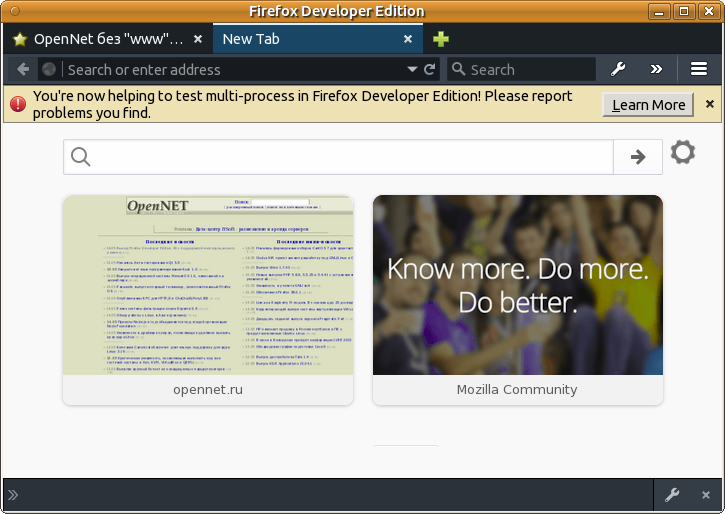Reload the page with the refresh icon

tap(429, 69)
